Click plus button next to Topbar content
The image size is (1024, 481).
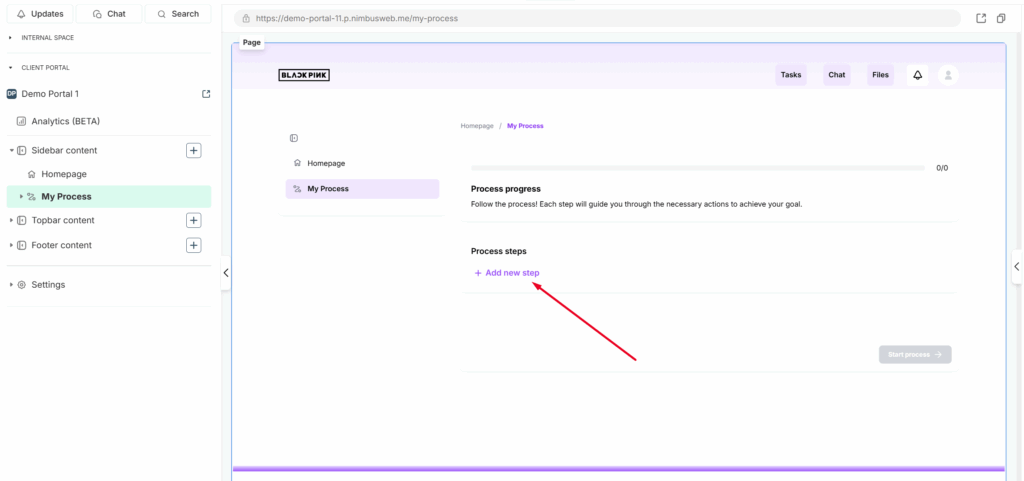194,220
